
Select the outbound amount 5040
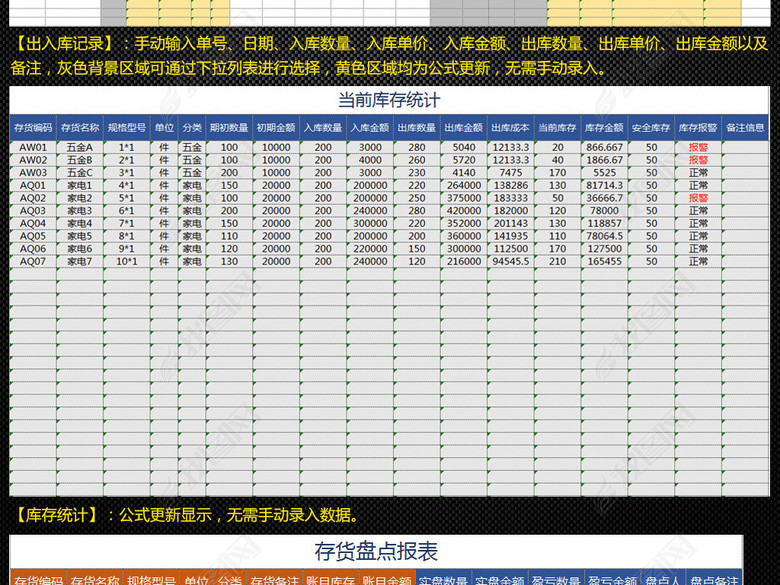click(x=464, y=147)
